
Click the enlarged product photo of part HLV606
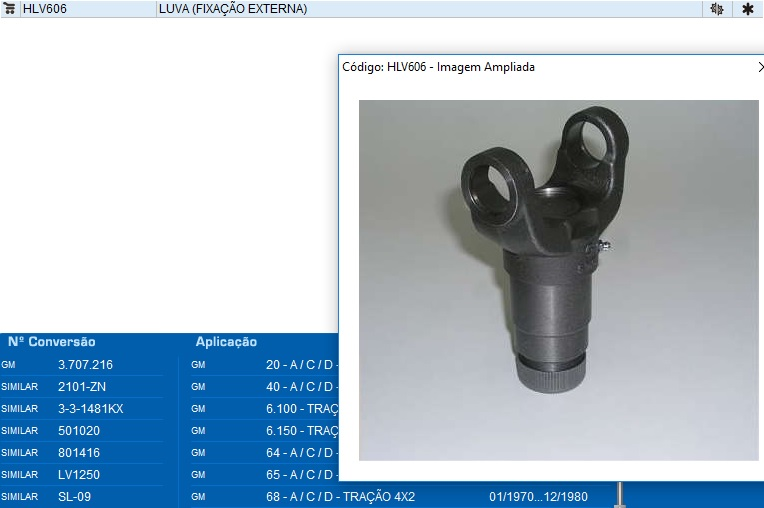tap(545, 280)
